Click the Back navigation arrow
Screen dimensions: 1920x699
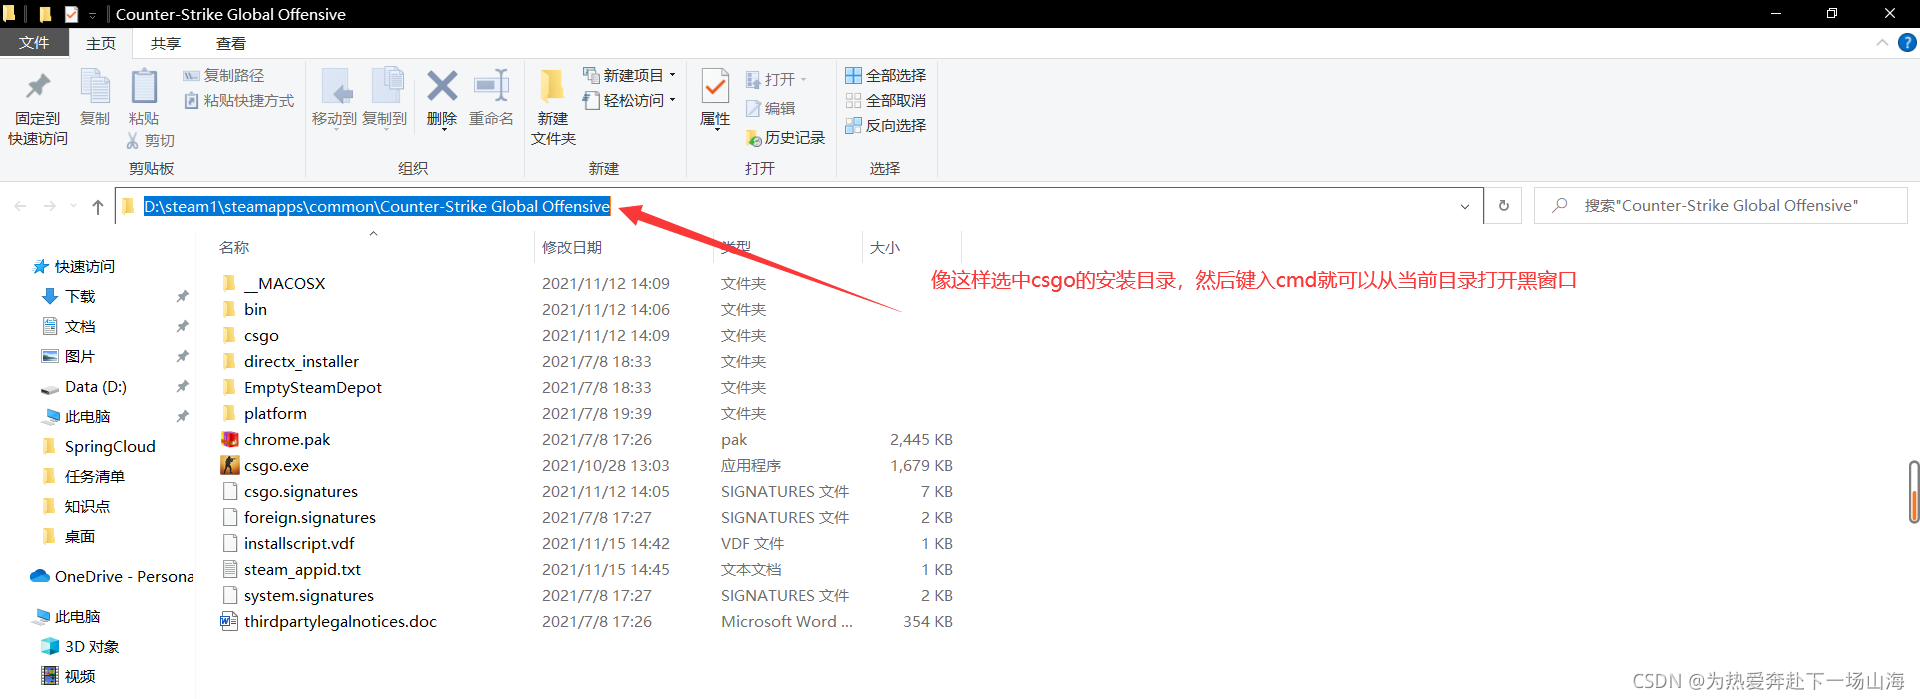point(20,206)
